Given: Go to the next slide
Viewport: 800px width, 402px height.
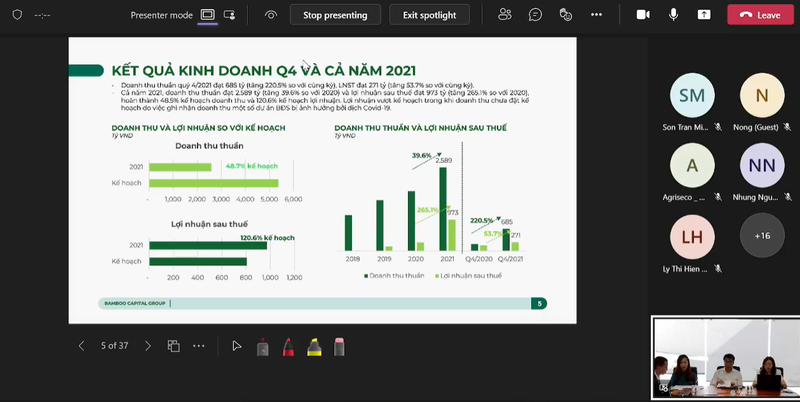Looking at the screenshot, I should click(x=148, y=346).
